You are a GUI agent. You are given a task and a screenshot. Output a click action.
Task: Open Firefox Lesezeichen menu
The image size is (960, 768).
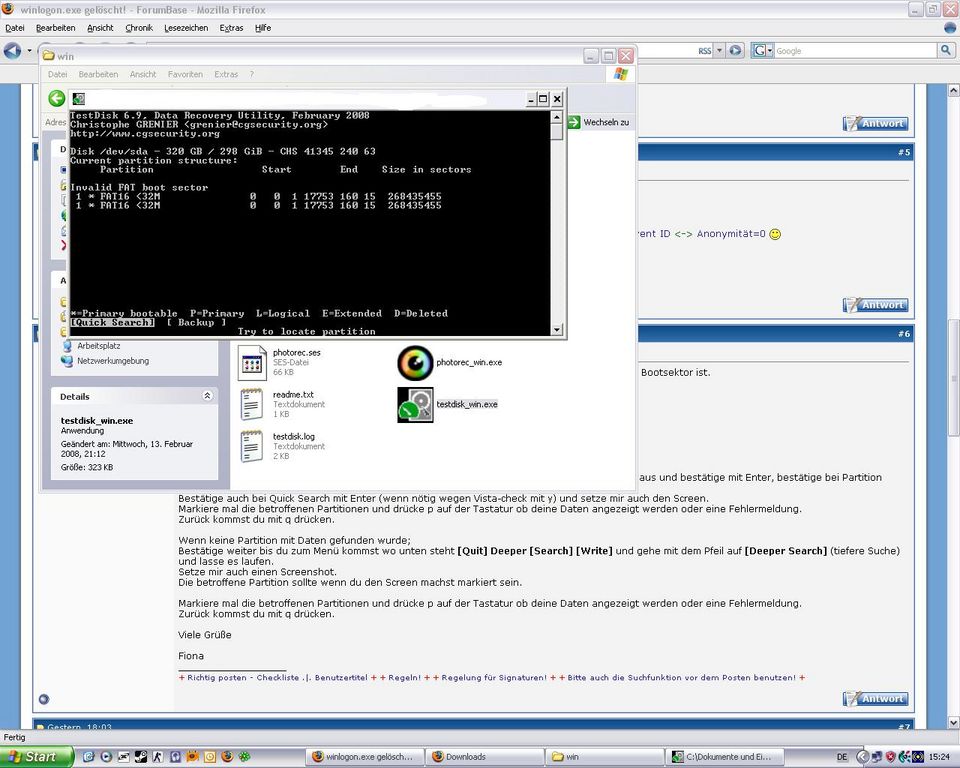coord(186,28)
